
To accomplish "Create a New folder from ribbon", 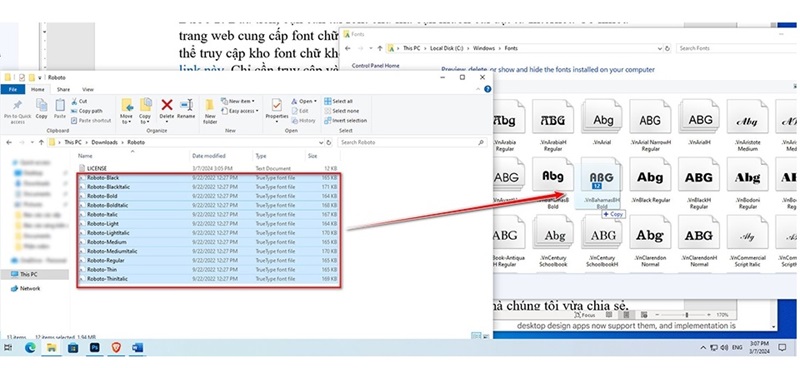I will pos(210,111).
